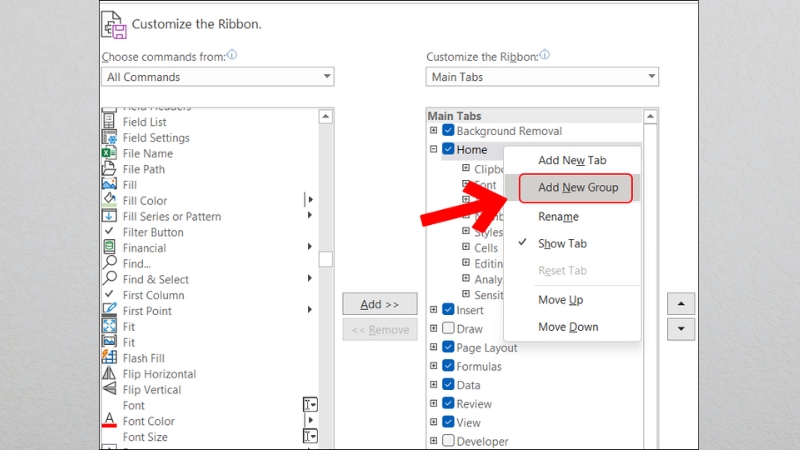Check the Developer tab checkbox
The image size is (800, 450).
448,441
